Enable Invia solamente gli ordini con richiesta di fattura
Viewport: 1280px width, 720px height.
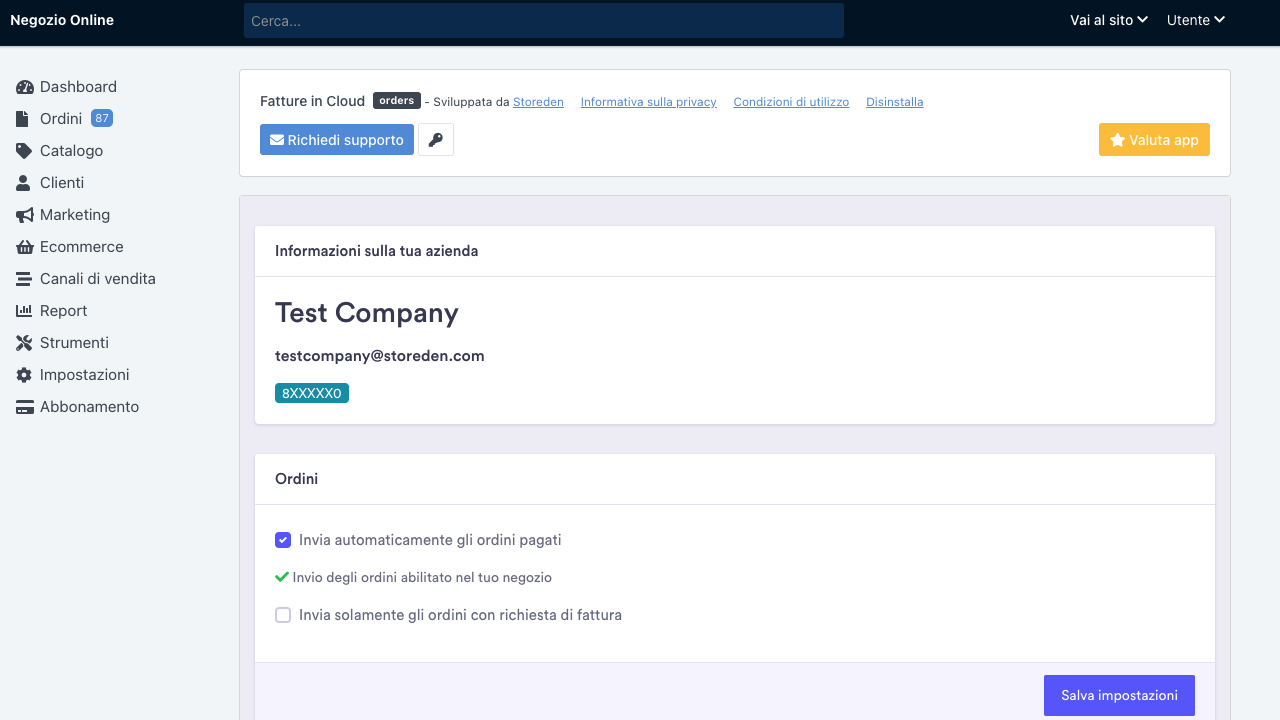(283, 615)
